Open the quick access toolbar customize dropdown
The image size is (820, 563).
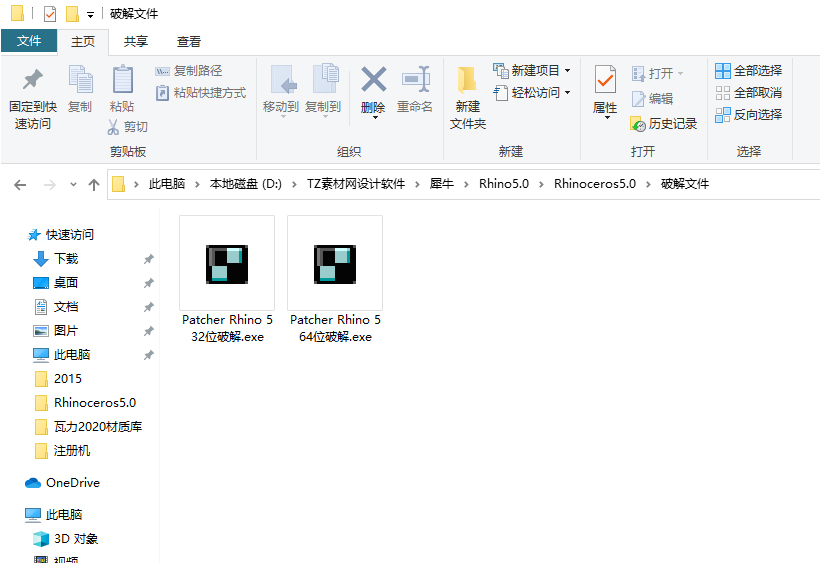[x=90, y=15]
